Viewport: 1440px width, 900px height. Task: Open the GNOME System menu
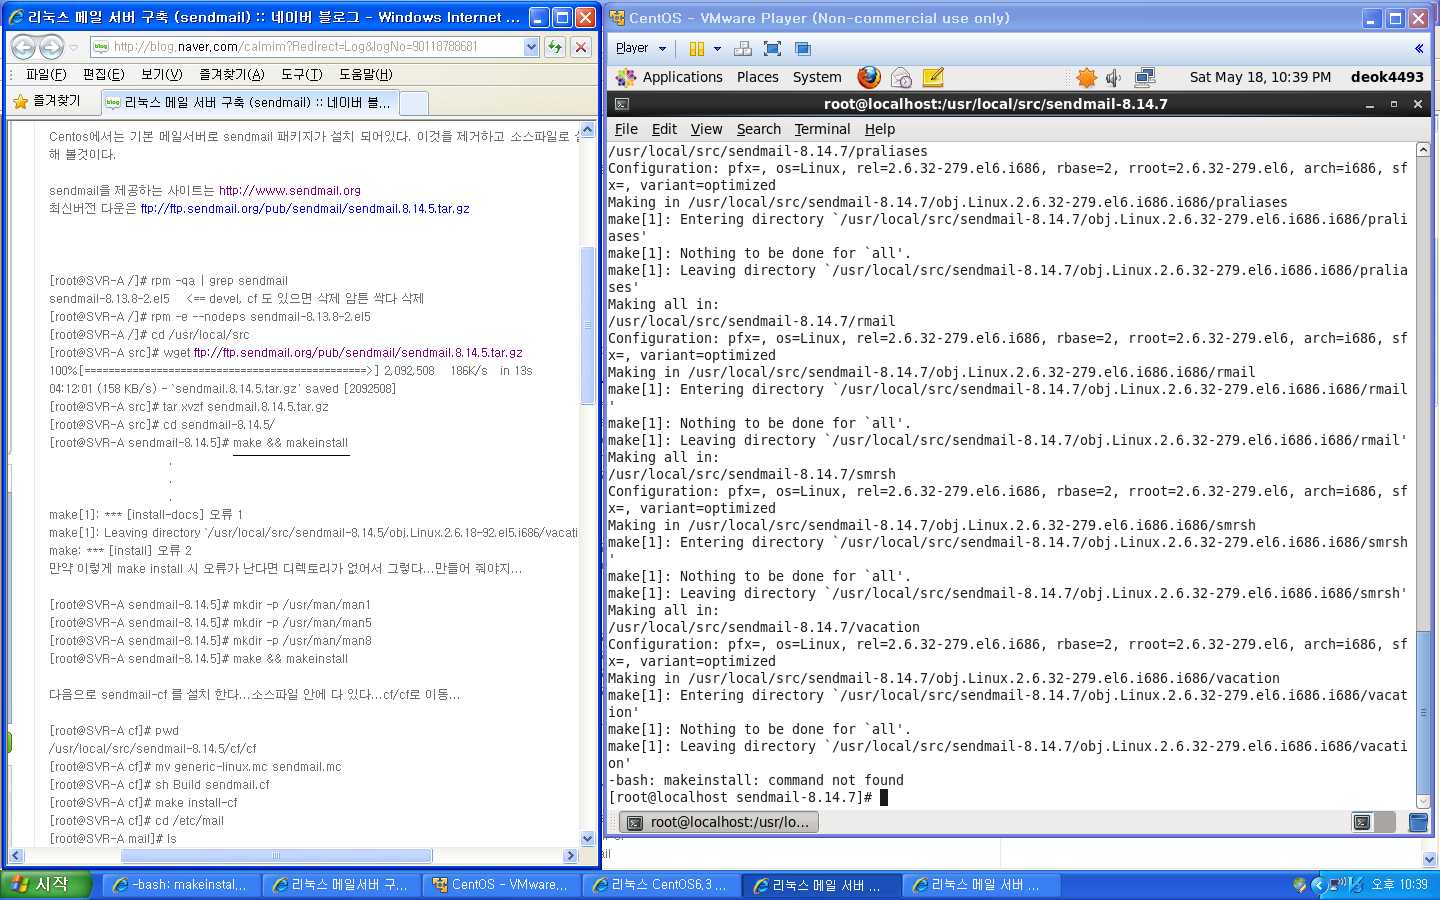[x=817, y=77]
